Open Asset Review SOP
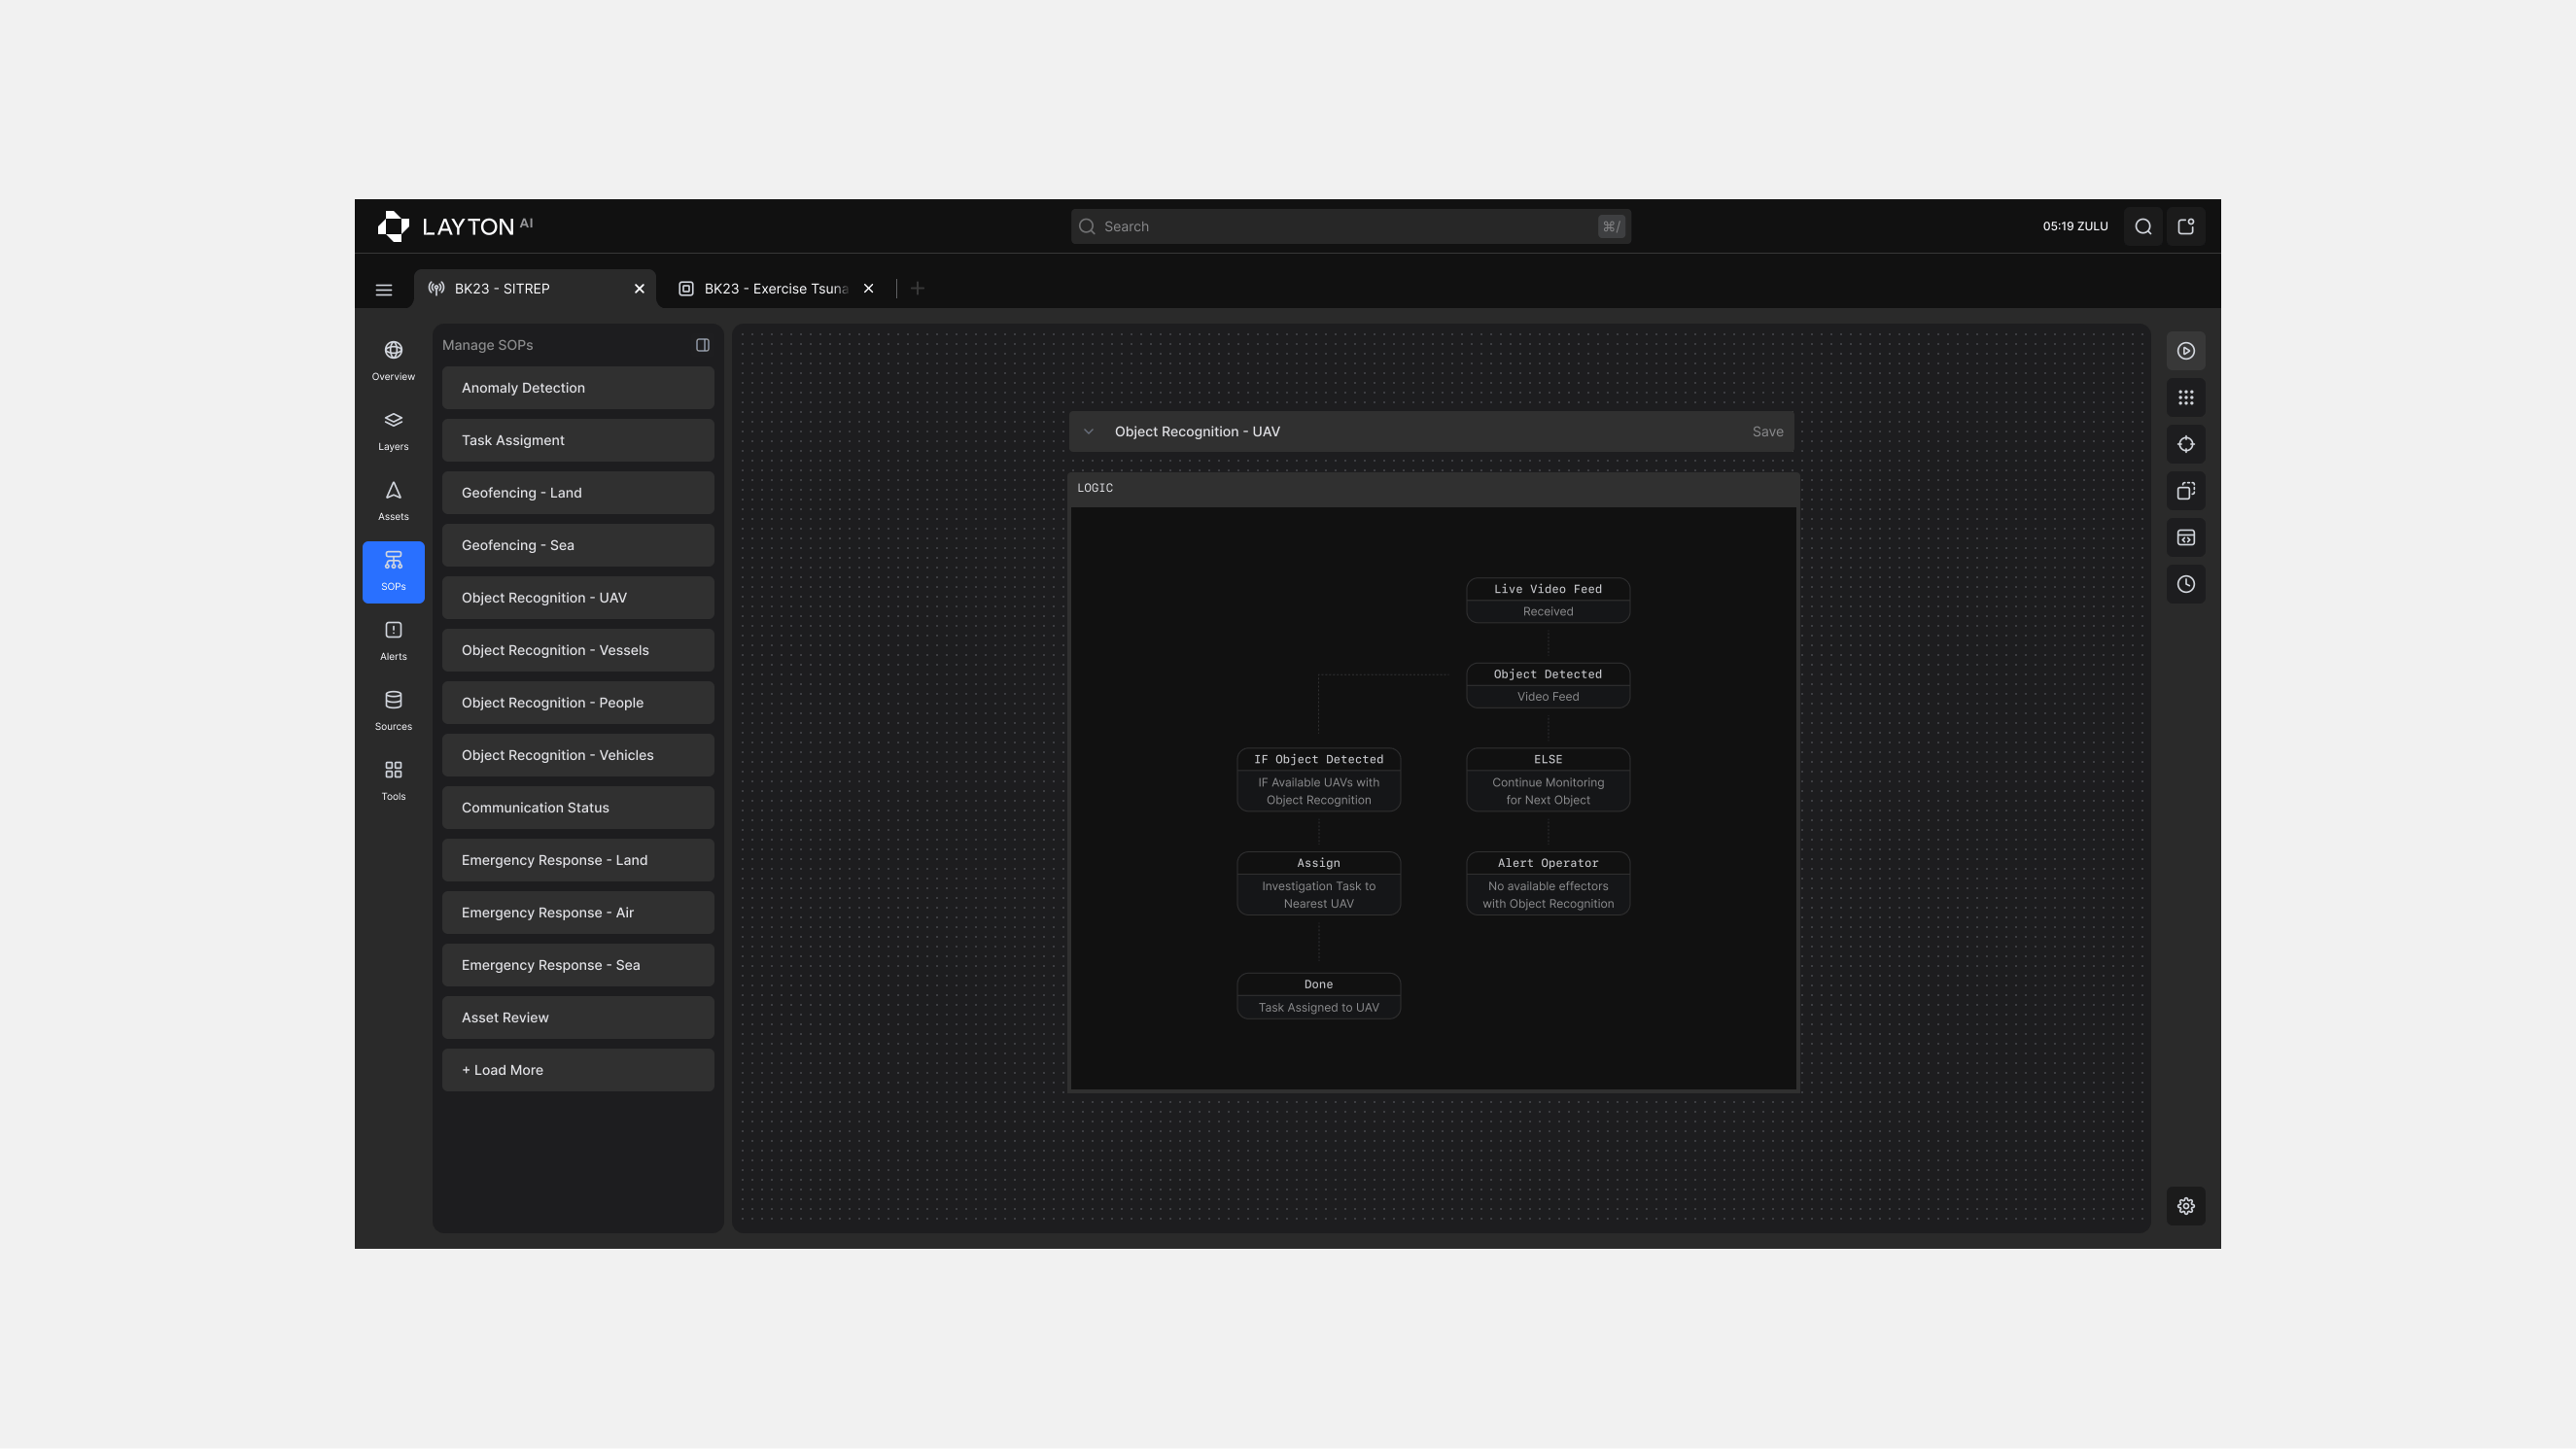Screen dimensions: 2576x1449 pos(578,1018)
